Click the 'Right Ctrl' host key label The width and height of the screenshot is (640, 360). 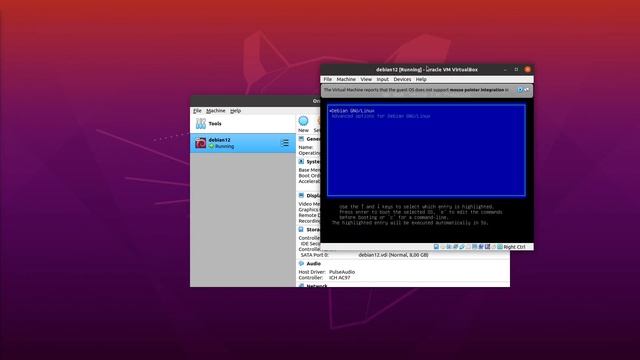(514, 247)
